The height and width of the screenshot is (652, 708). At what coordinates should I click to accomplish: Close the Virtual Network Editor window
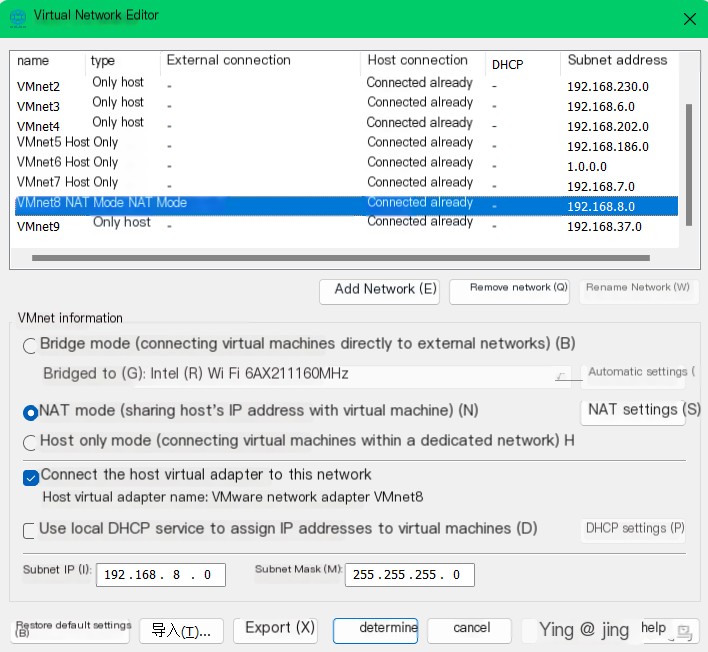click(689, 19)
